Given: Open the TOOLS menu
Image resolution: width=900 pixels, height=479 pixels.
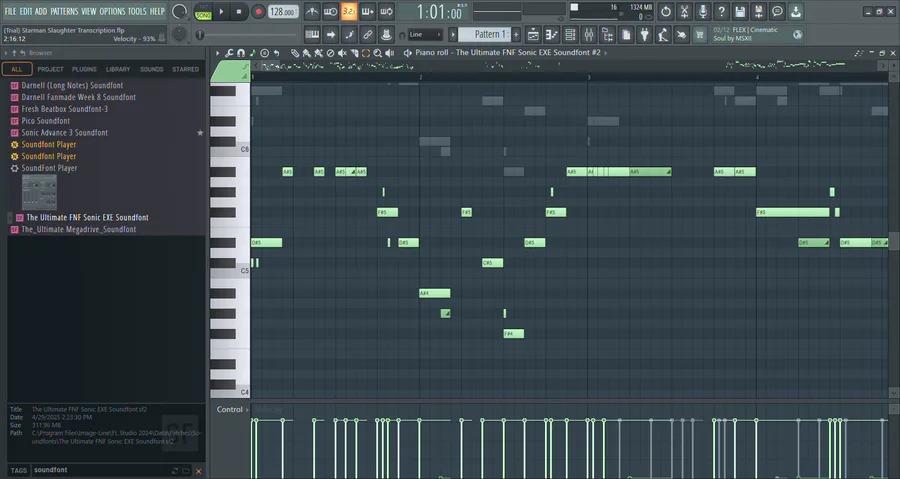Looking at the screenshot, I should click(137, 11).
